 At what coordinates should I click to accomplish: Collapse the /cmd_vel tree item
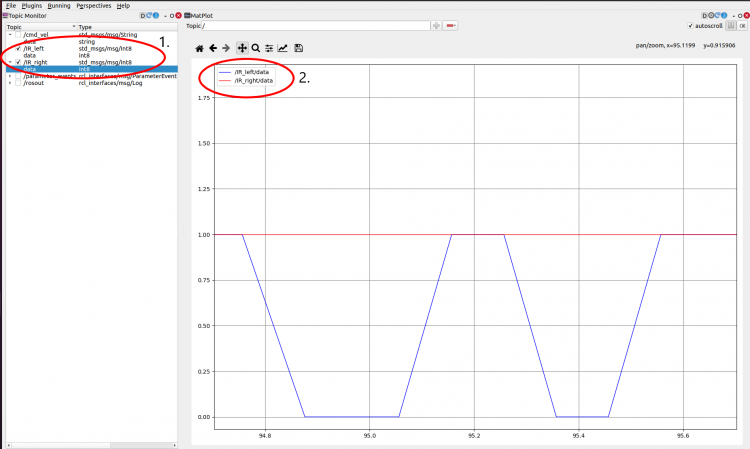coord(9,34)
